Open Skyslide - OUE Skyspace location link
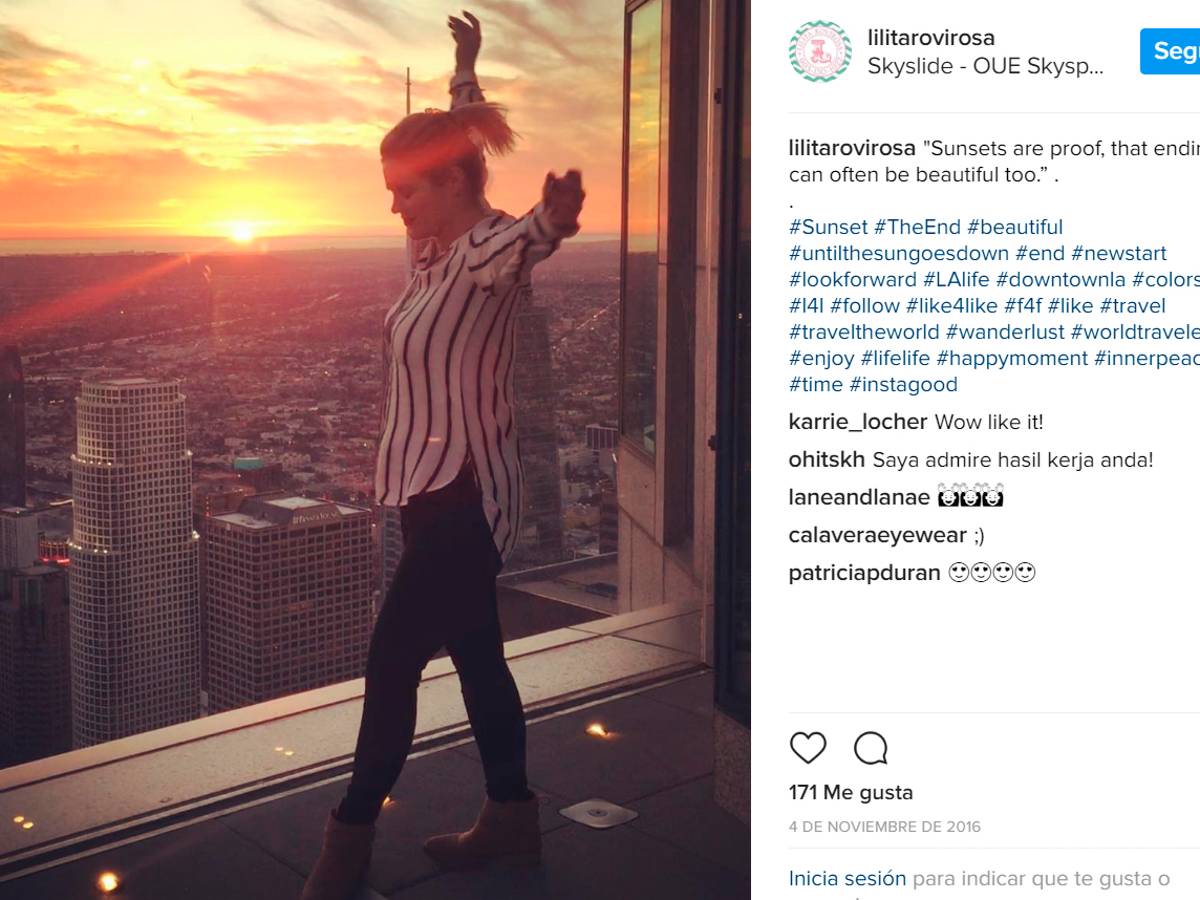 (986, 67)
